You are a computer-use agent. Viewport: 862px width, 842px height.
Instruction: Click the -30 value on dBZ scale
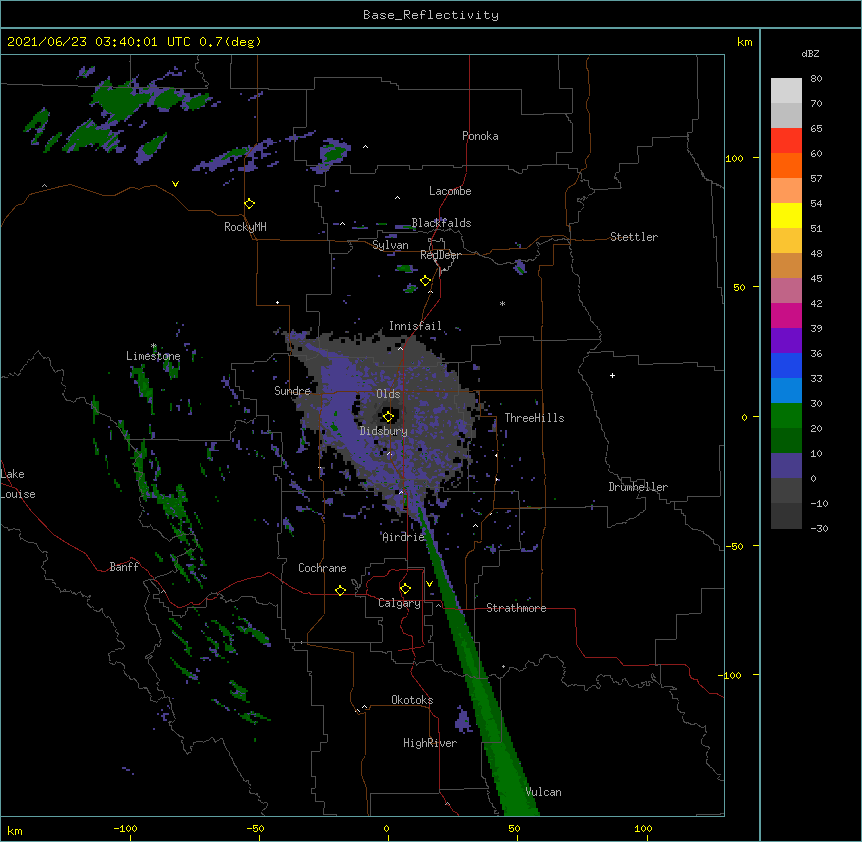click(x=819, y=528)
